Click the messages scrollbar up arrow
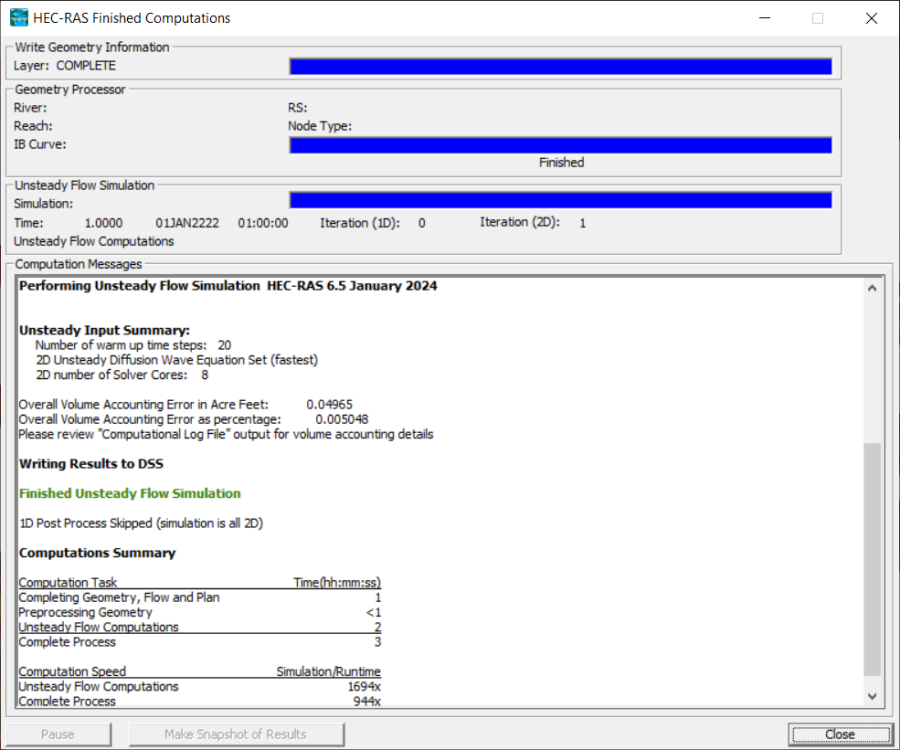 (872, 288)
